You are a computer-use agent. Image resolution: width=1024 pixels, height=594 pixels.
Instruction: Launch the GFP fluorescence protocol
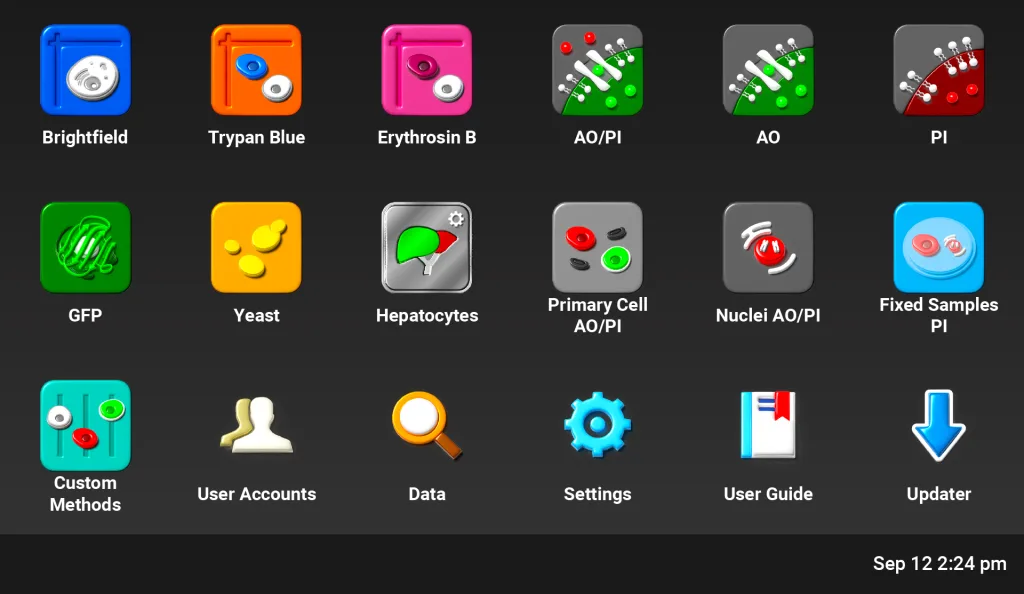[85, 247]
